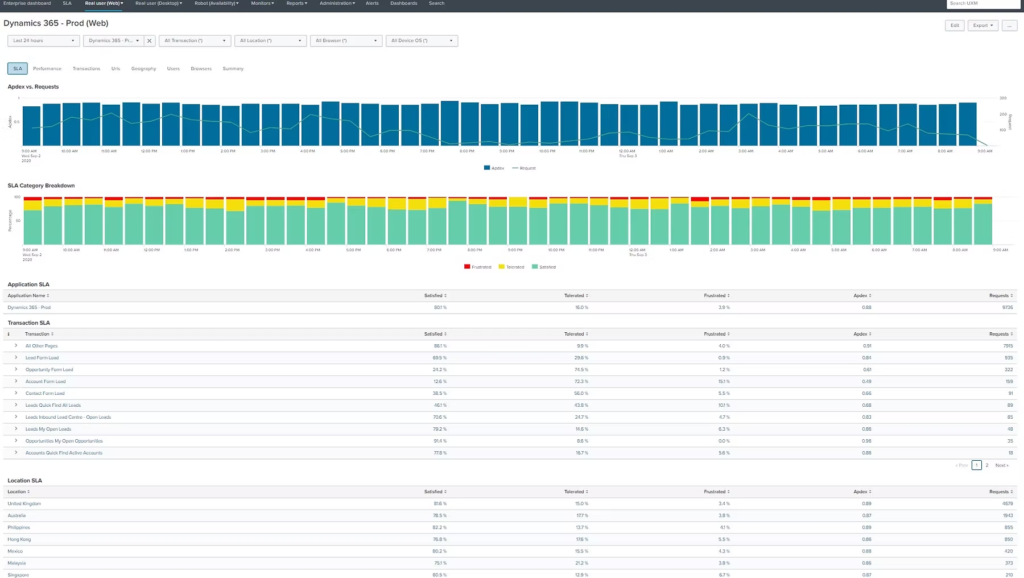Open the Real user (Web) menu
The height and width of the screenshot is (578, 1024).
[103, 3]
